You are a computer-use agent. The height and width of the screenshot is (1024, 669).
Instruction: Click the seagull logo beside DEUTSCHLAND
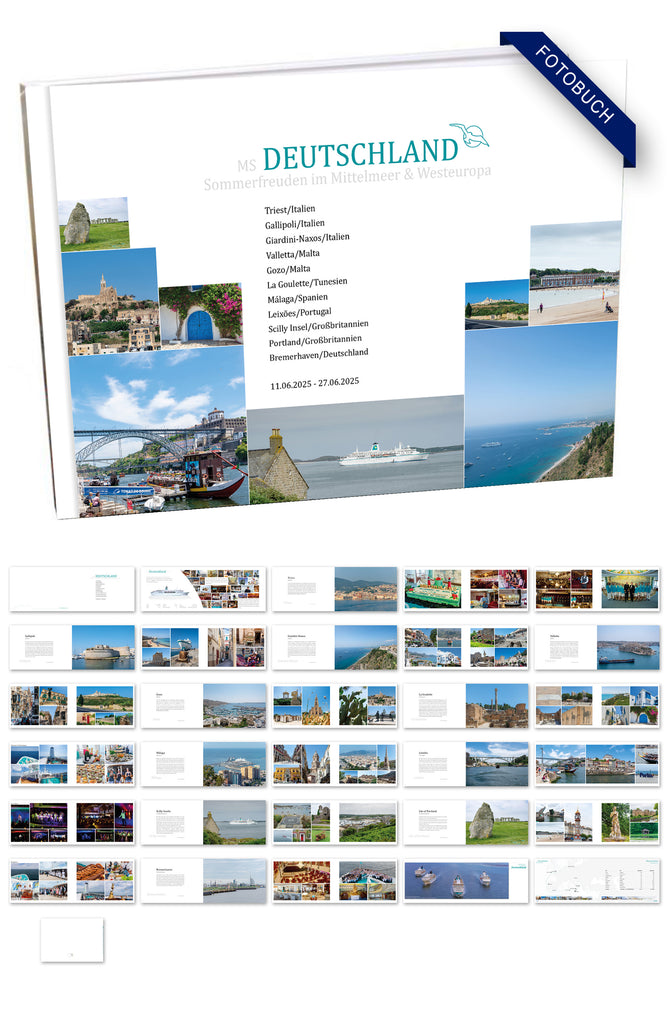468,135
